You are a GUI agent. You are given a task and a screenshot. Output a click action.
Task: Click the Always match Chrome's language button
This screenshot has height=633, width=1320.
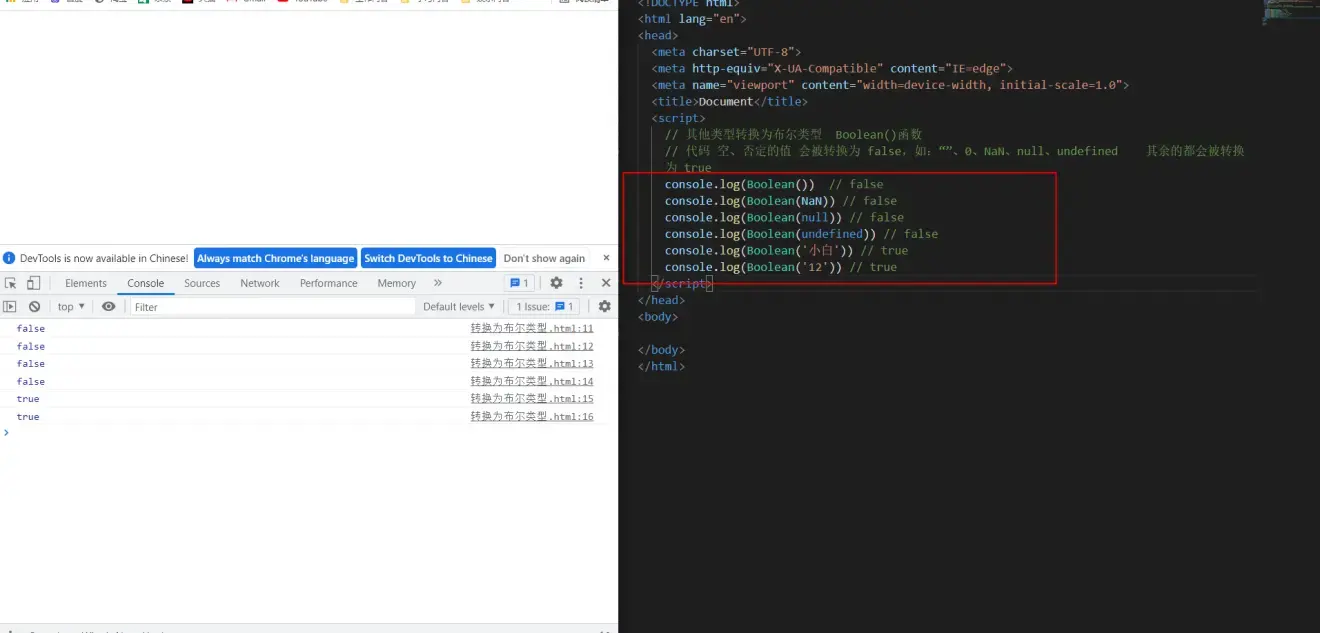276,258
